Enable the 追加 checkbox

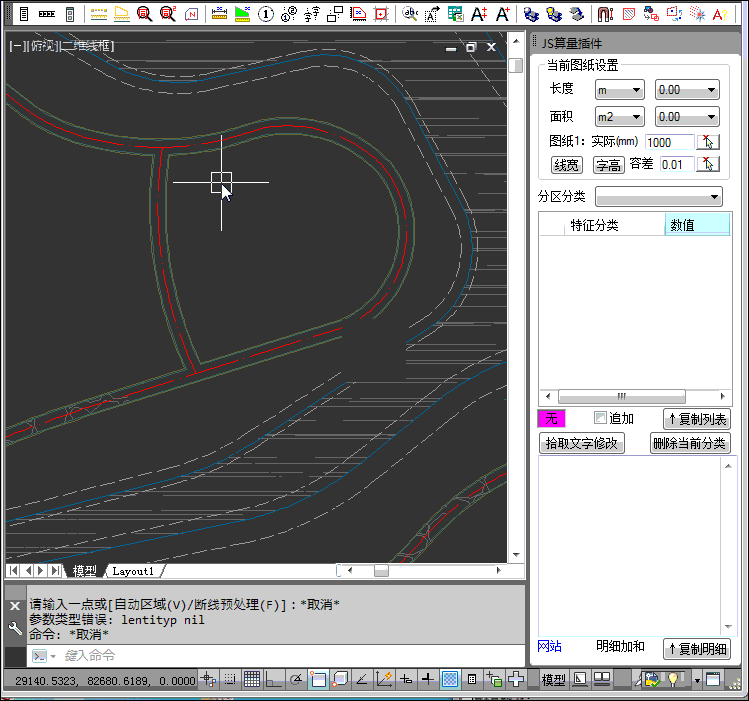pos(600,418)
